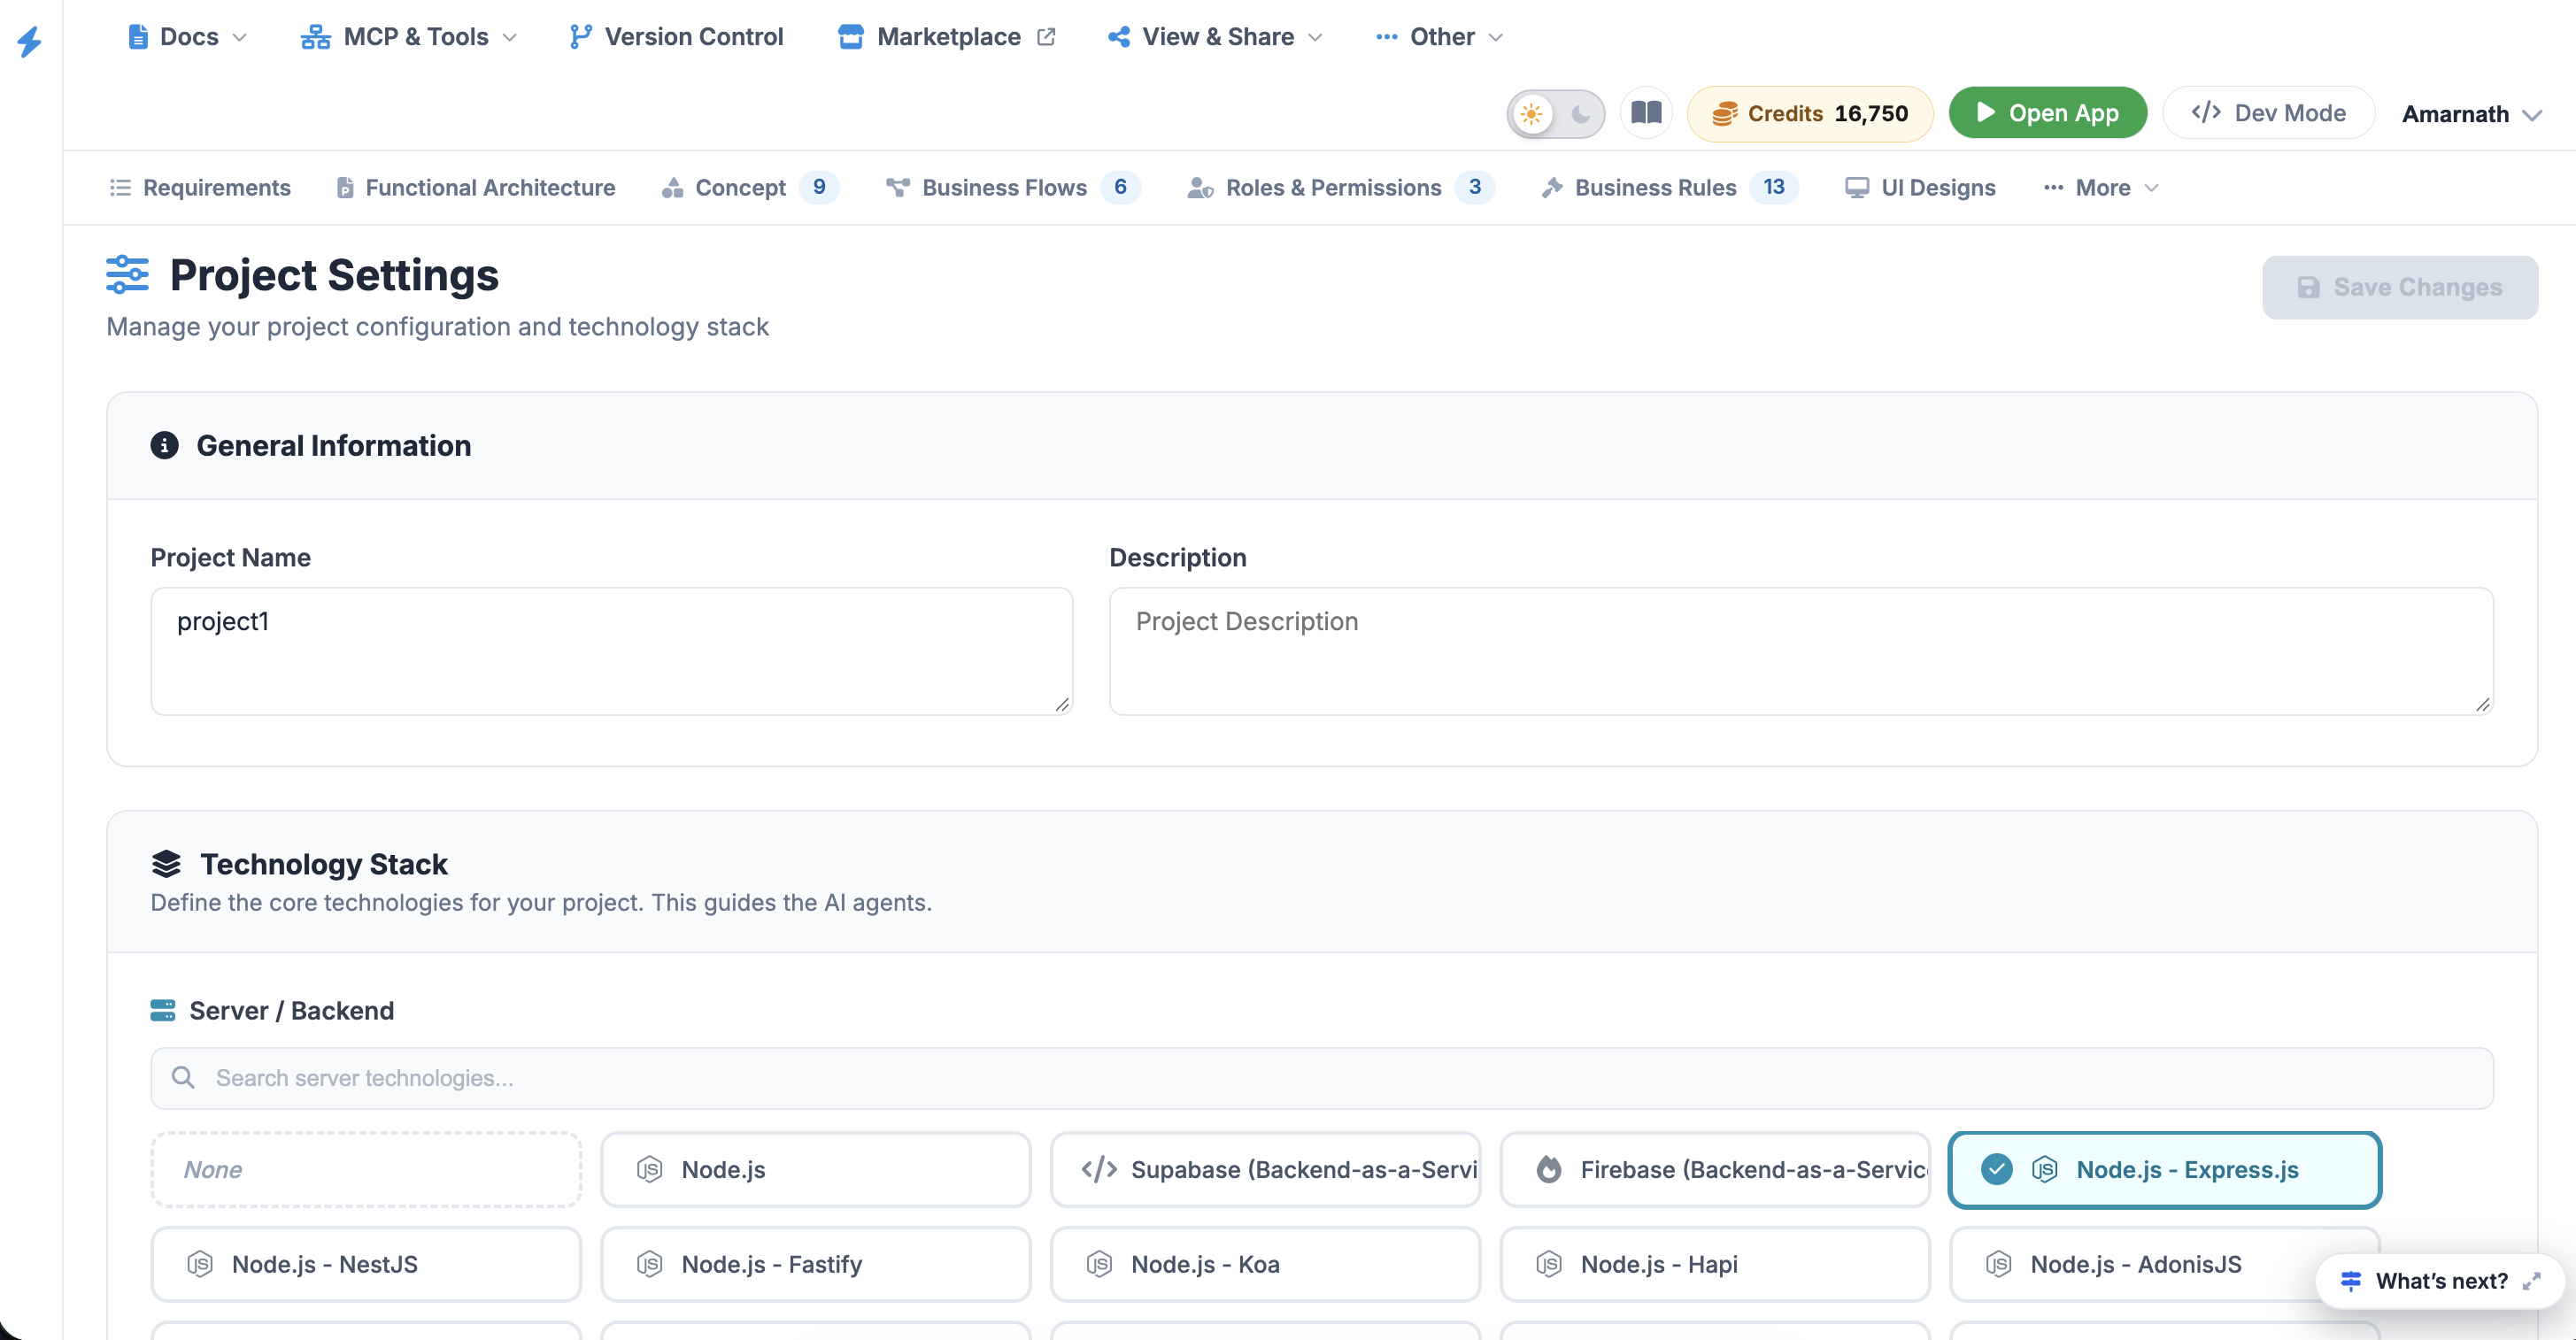Select the Node.js - NestJS option
The width and height of the screenshot is (2576, 1340).
(x=366, y=1264)
